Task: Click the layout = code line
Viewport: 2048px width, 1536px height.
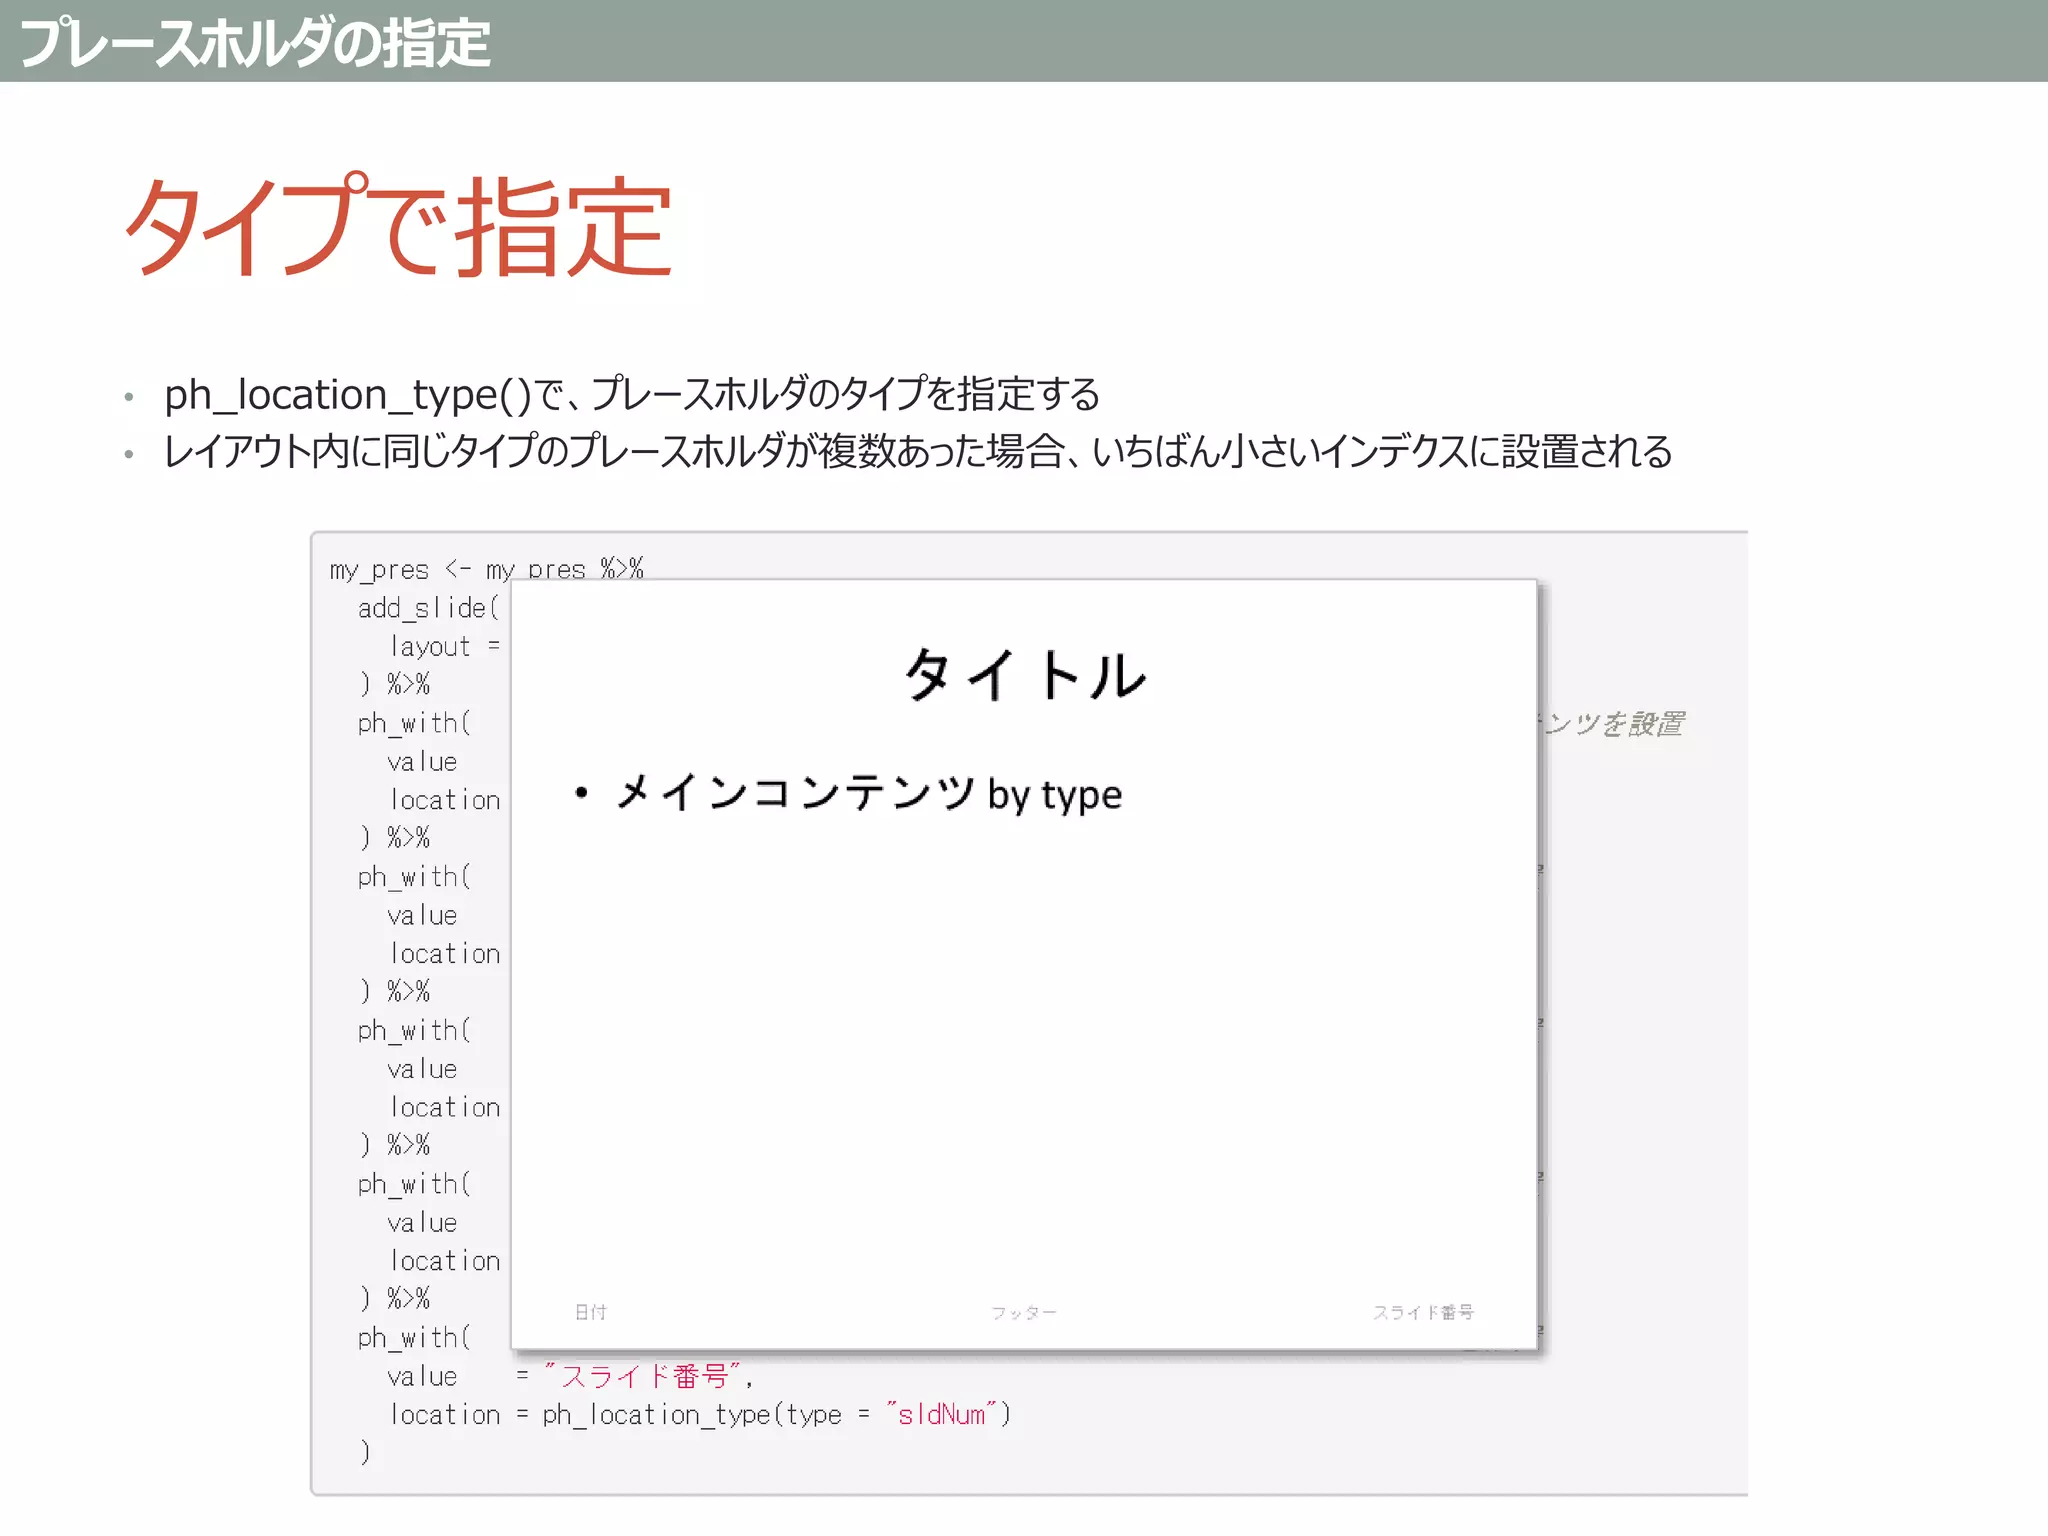Action: pyautogui.click(x=444, y=646)
